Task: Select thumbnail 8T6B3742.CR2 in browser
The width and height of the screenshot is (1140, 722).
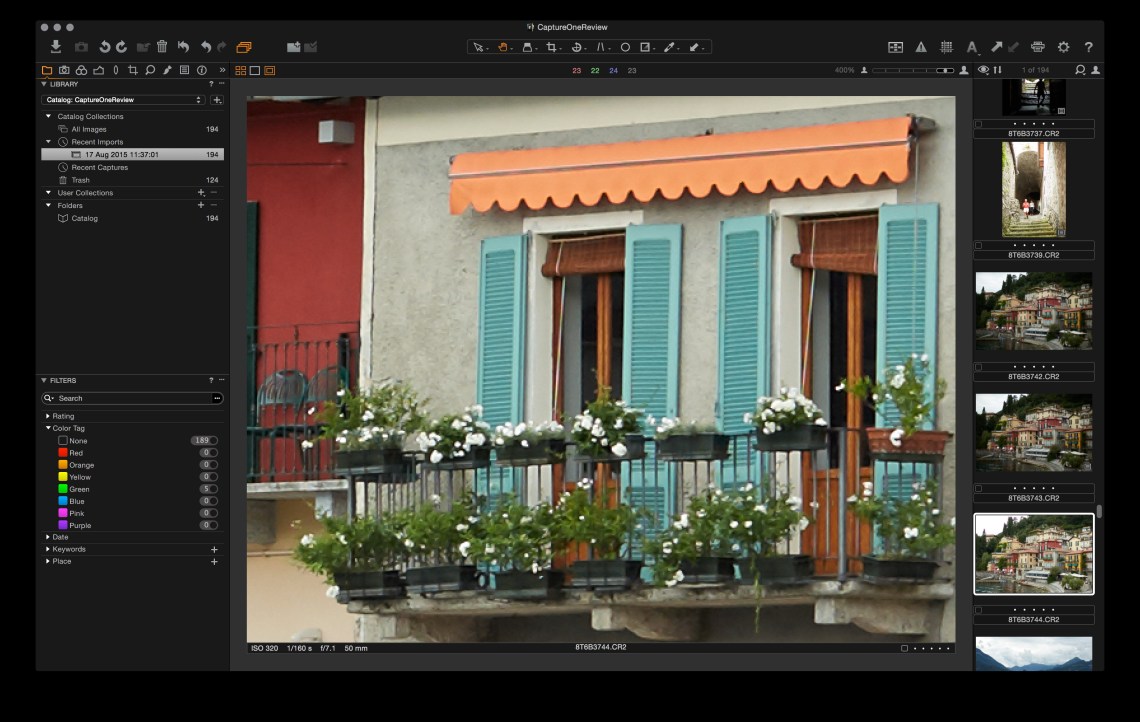Action: tap(1033, 310)
